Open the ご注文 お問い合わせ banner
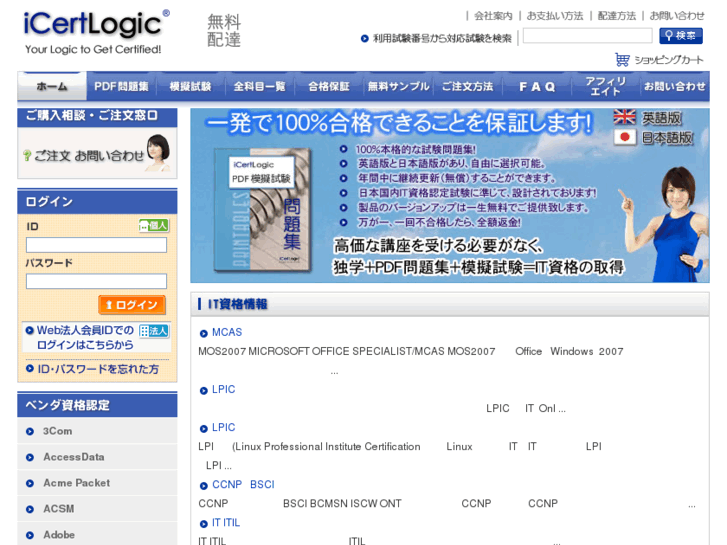Viewport: 727px width, 545px height. pos(97,153)
